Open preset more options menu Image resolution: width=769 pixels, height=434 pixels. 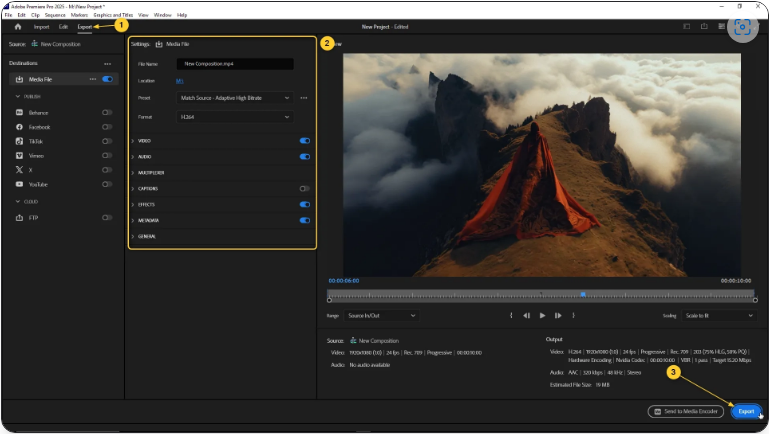point(304,98)
